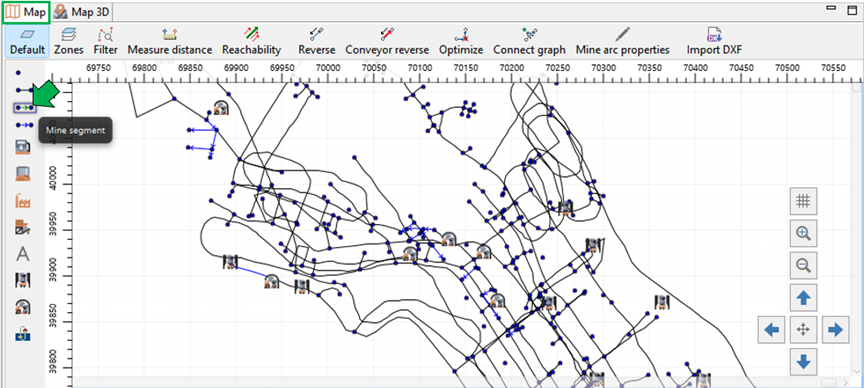Choose the Measure distance tool
Image resolution: width=864 pixels, height=388 pixels.
point(170,42)
